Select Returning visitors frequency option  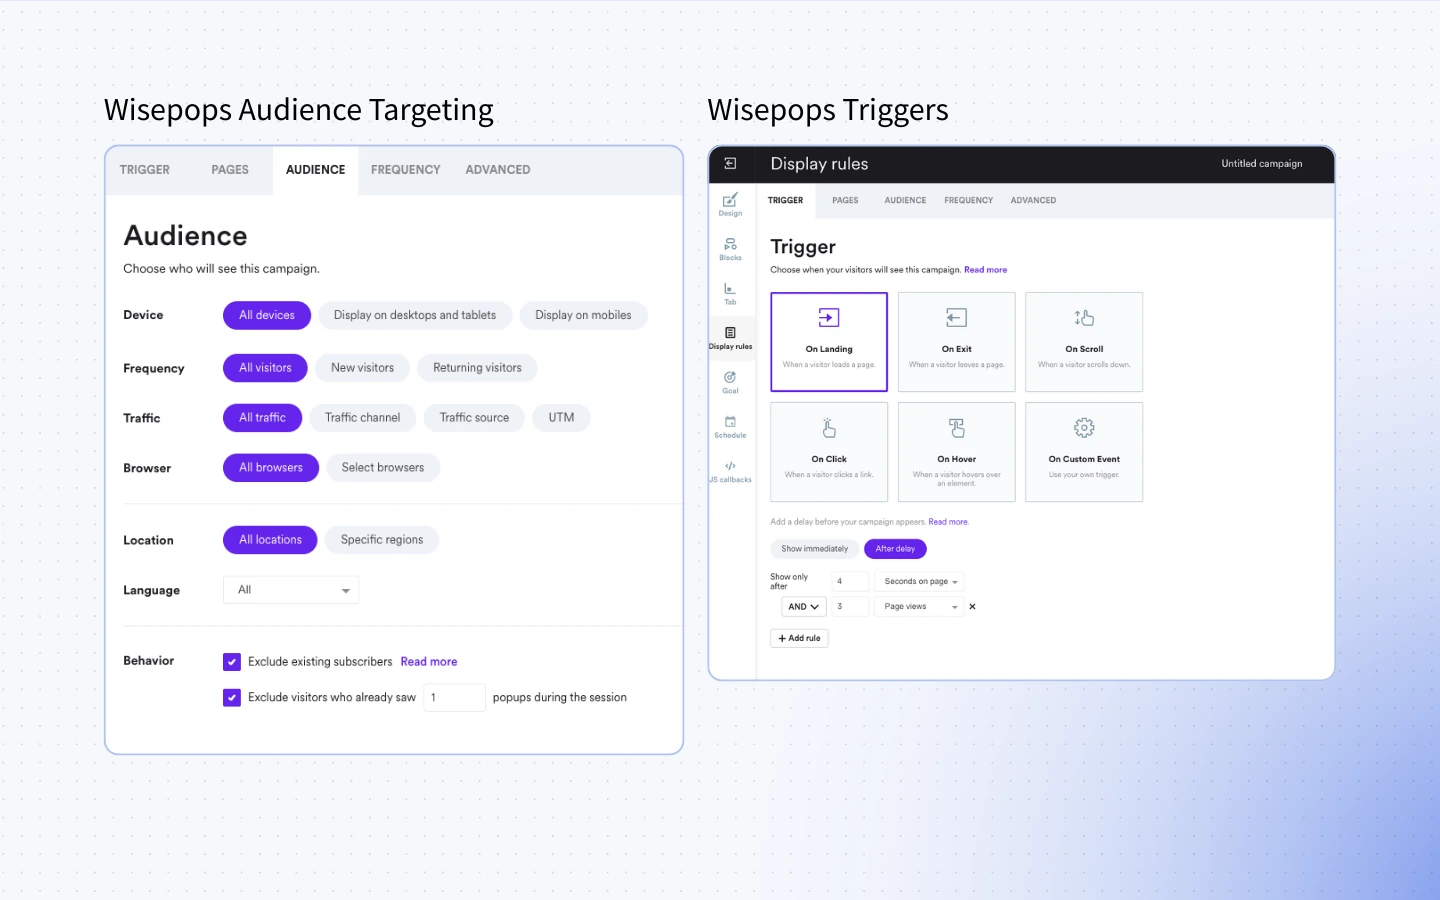(x=477, y=368)
